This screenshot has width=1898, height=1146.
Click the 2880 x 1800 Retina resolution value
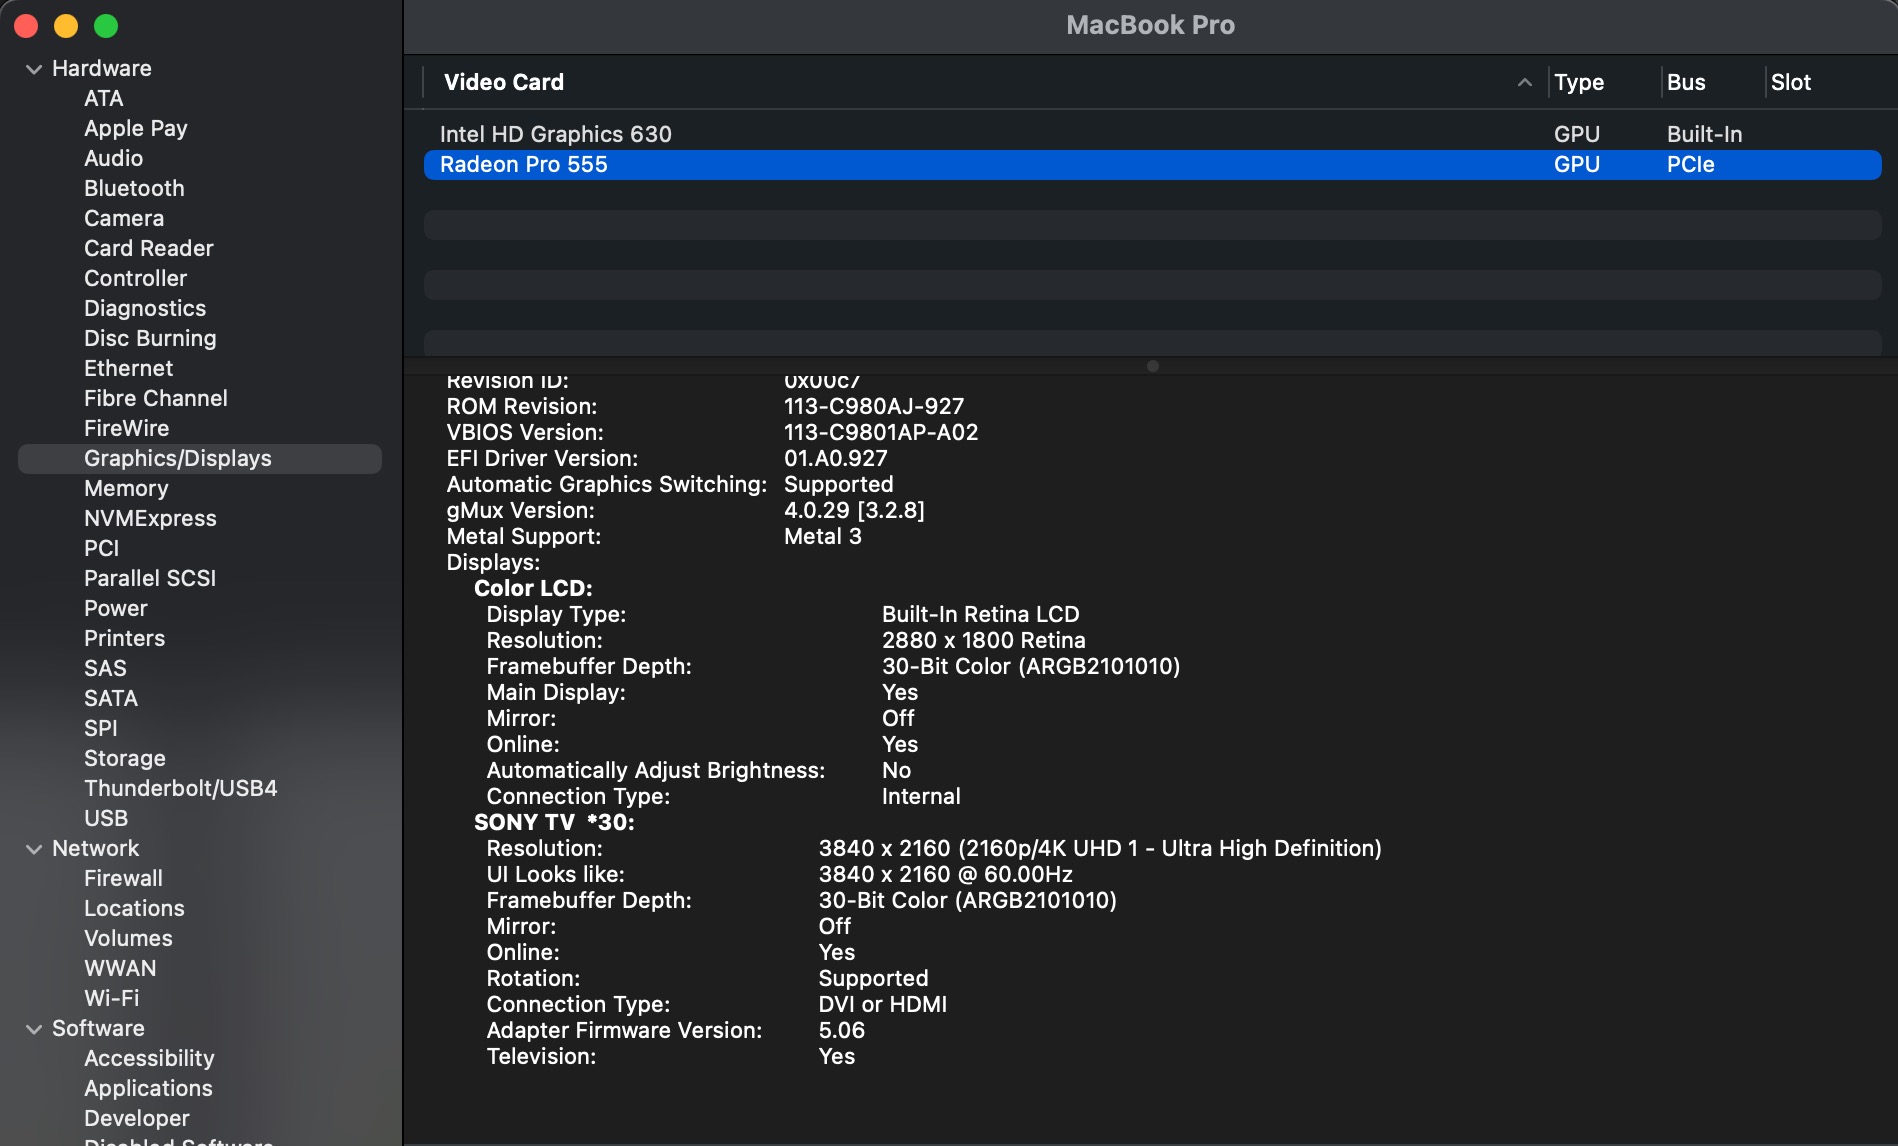click(984, 640)
